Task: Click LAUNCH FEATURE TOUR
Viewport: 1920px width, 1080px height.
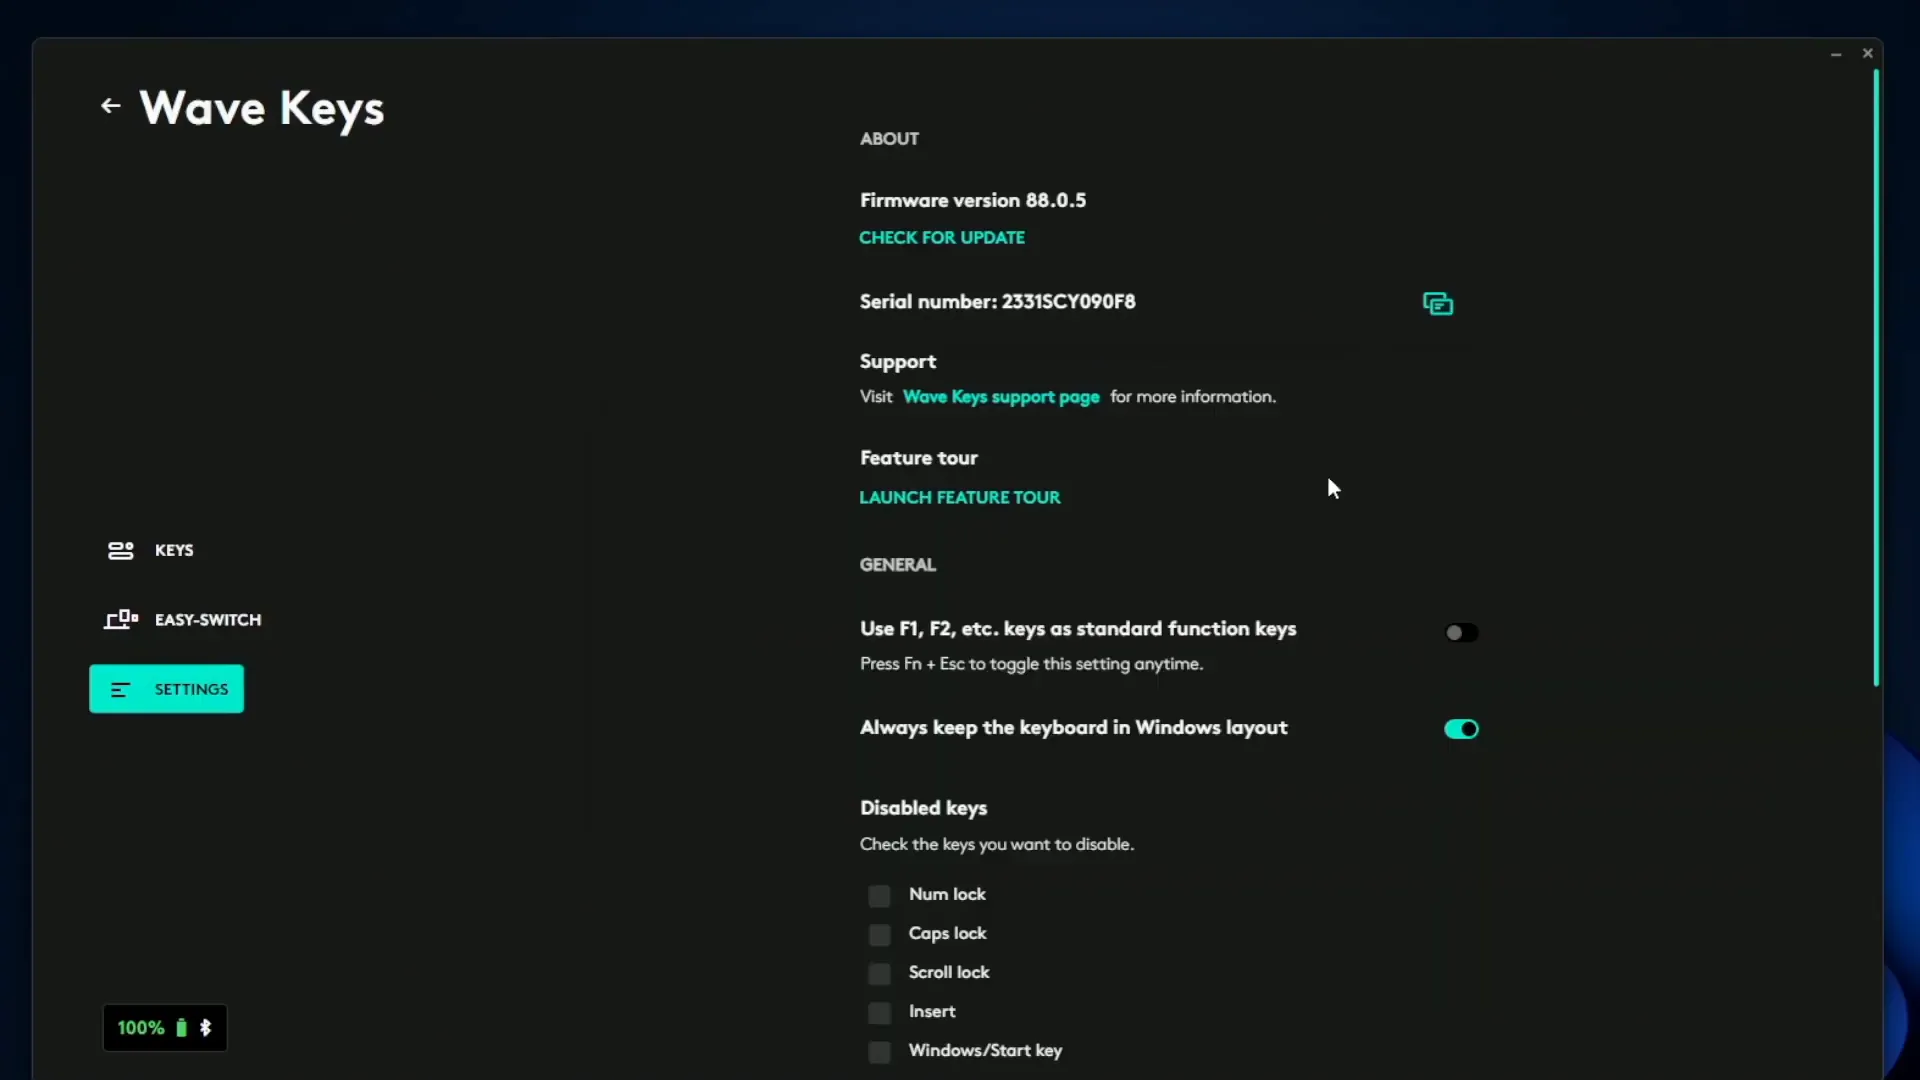Action: point(960,498)
